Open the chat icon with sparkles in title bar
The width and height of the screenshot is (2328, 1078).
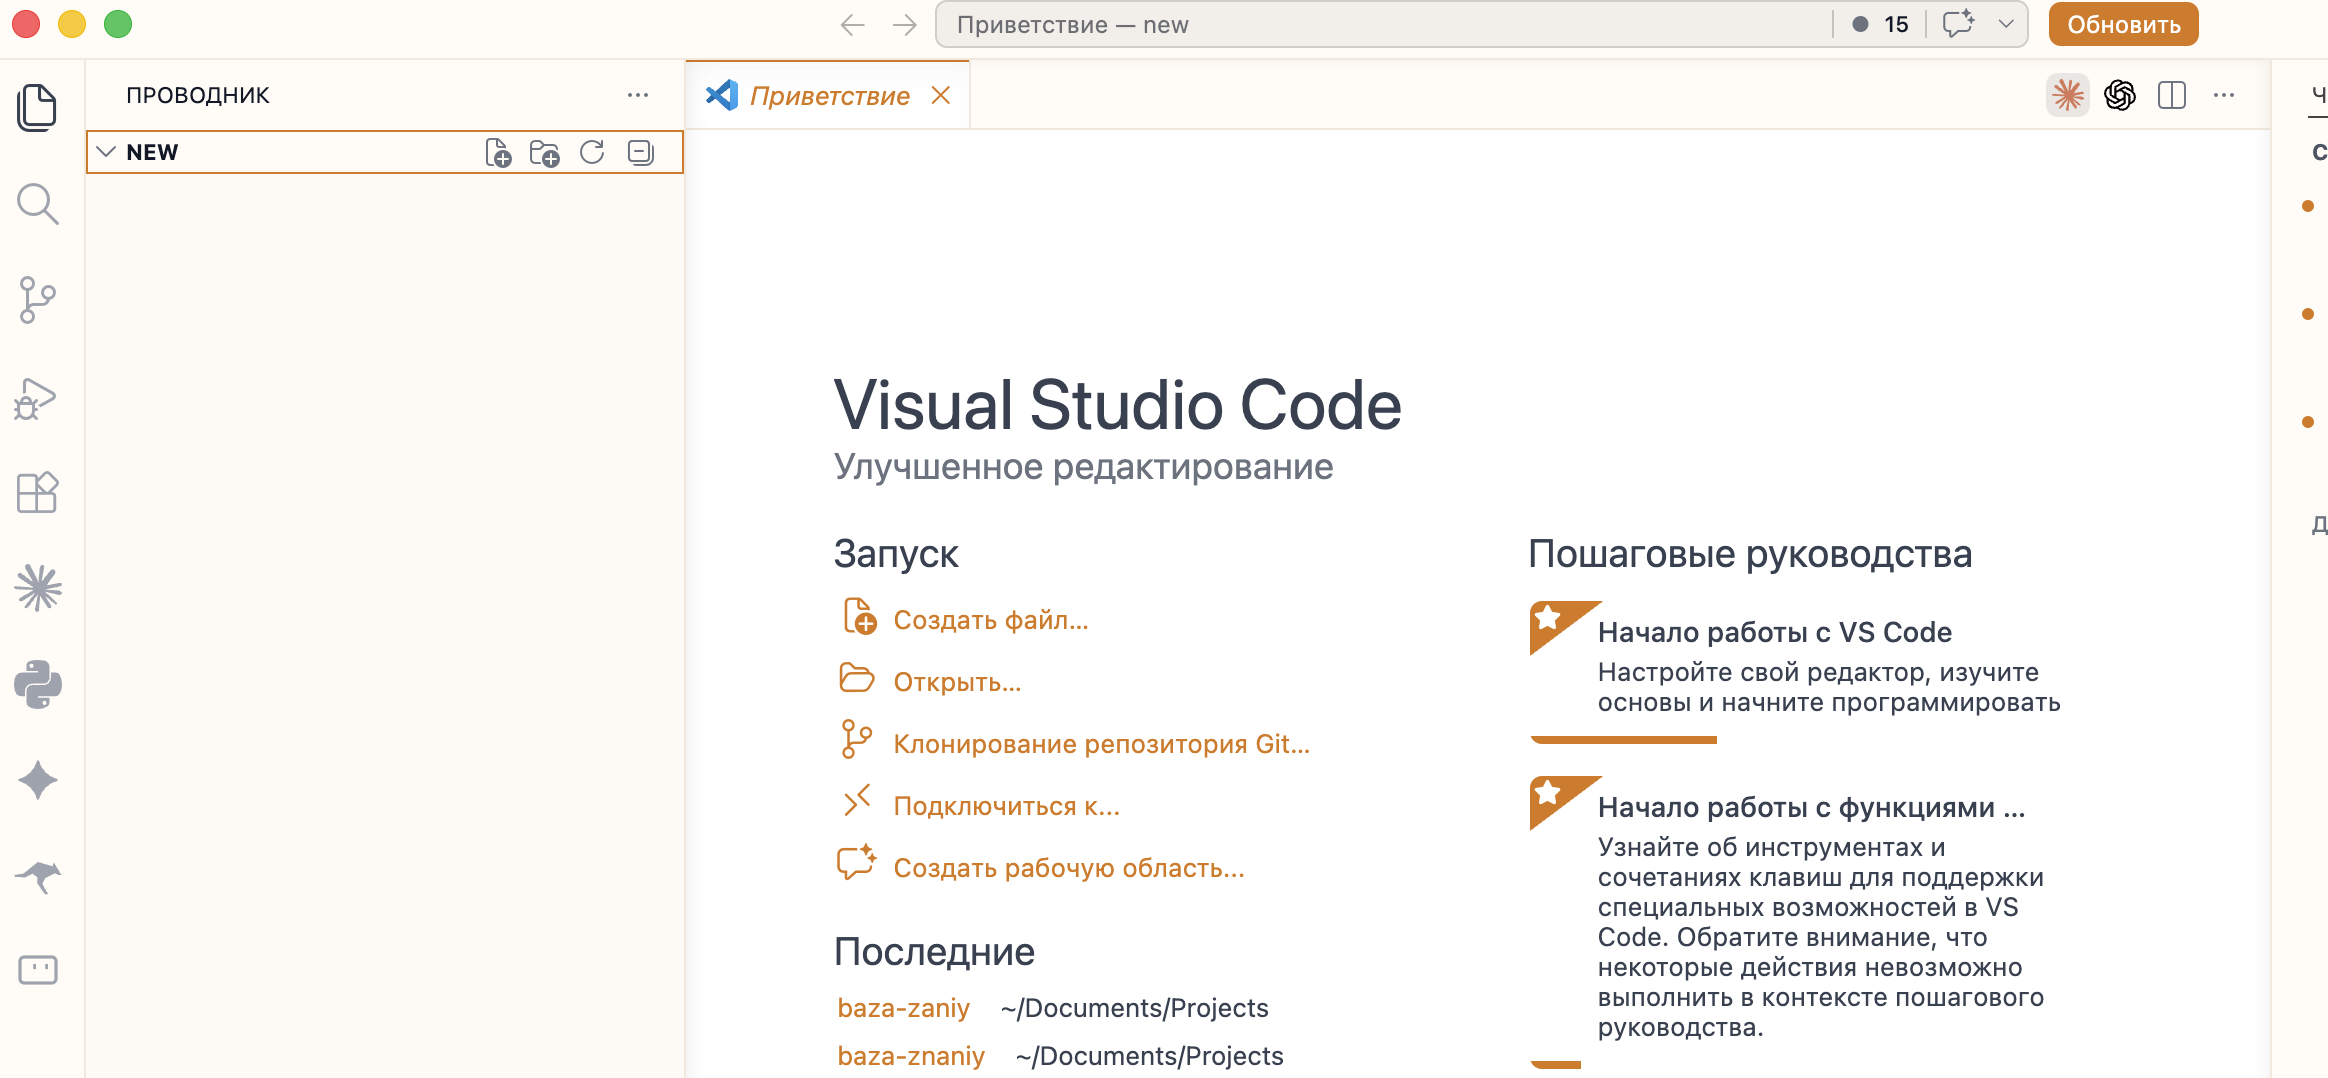[x=1958, y=24]
